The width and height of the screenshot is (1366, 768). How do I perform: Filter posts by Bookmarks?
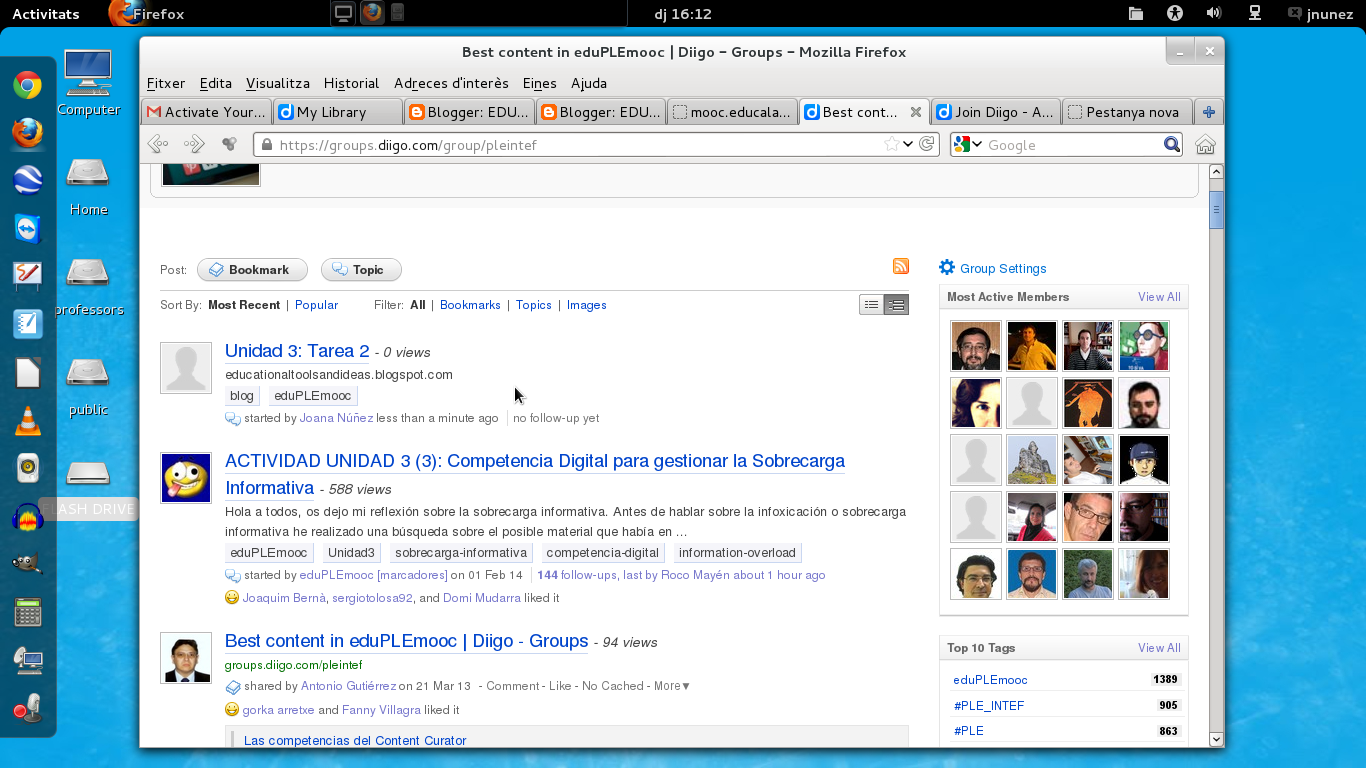(470, 305)
